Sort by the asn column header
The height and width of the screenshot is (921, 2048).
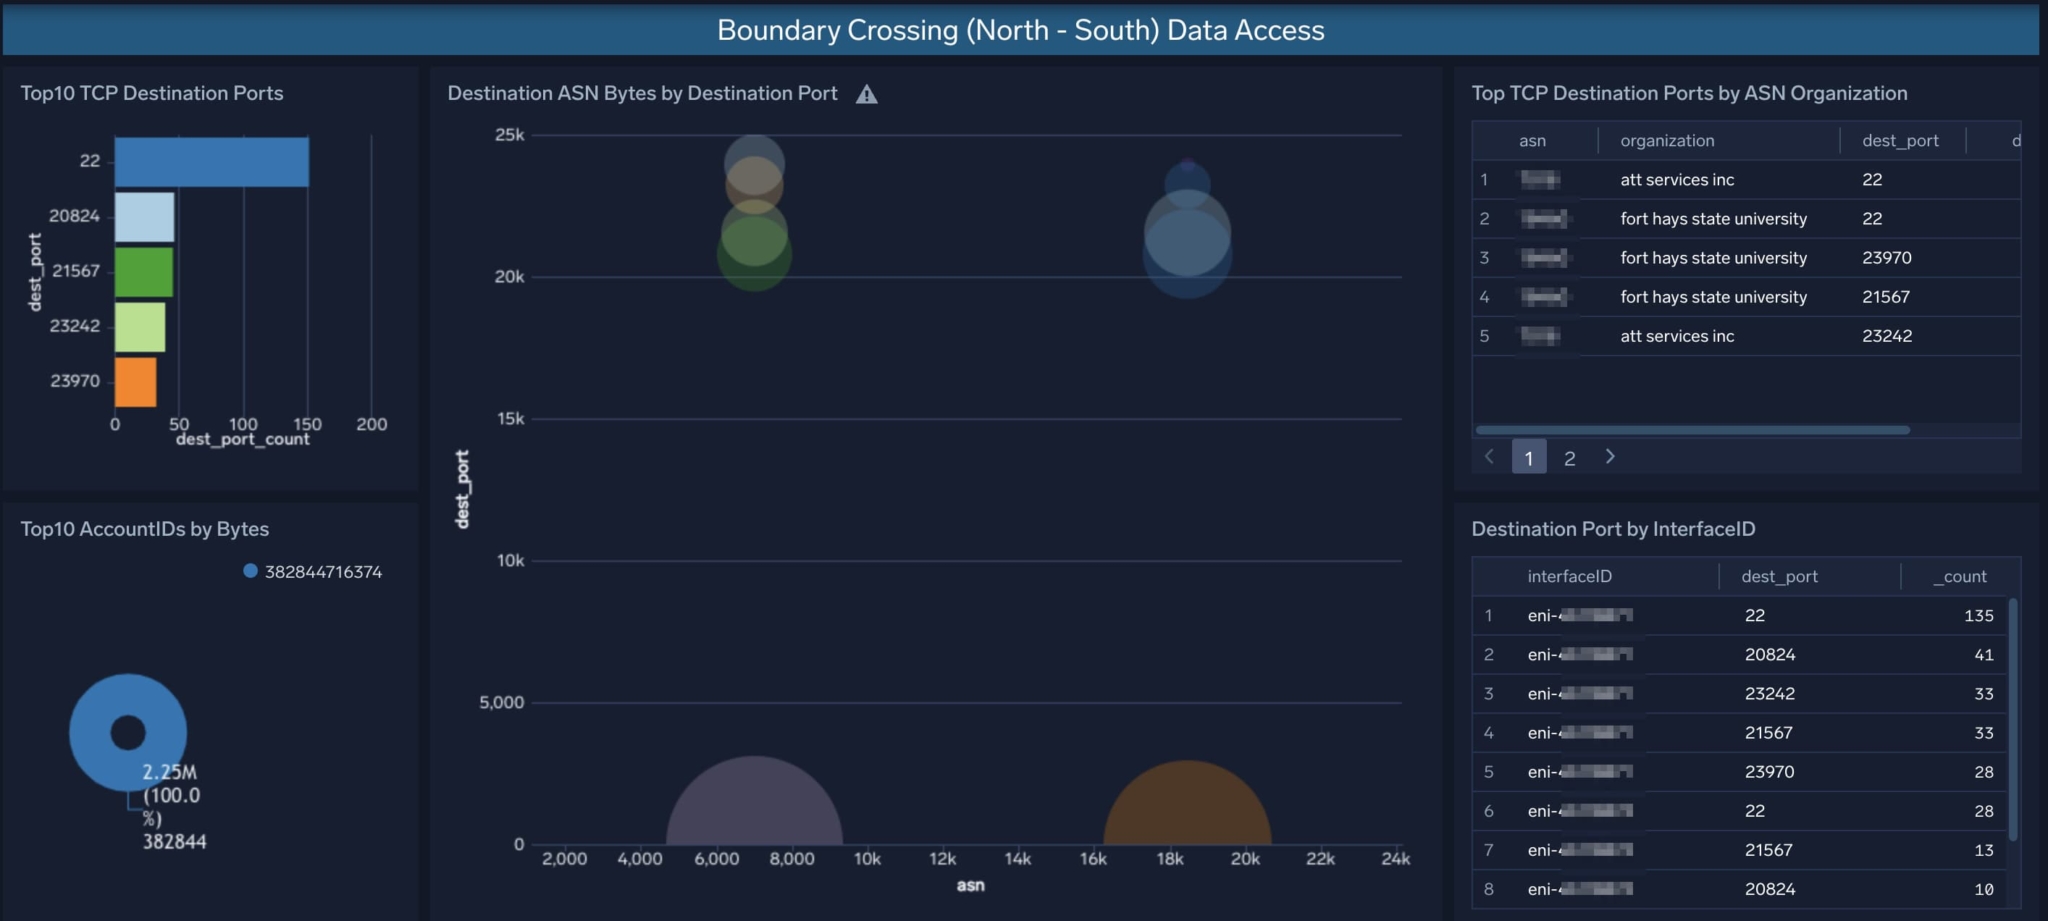click(x=1532, y=141)
